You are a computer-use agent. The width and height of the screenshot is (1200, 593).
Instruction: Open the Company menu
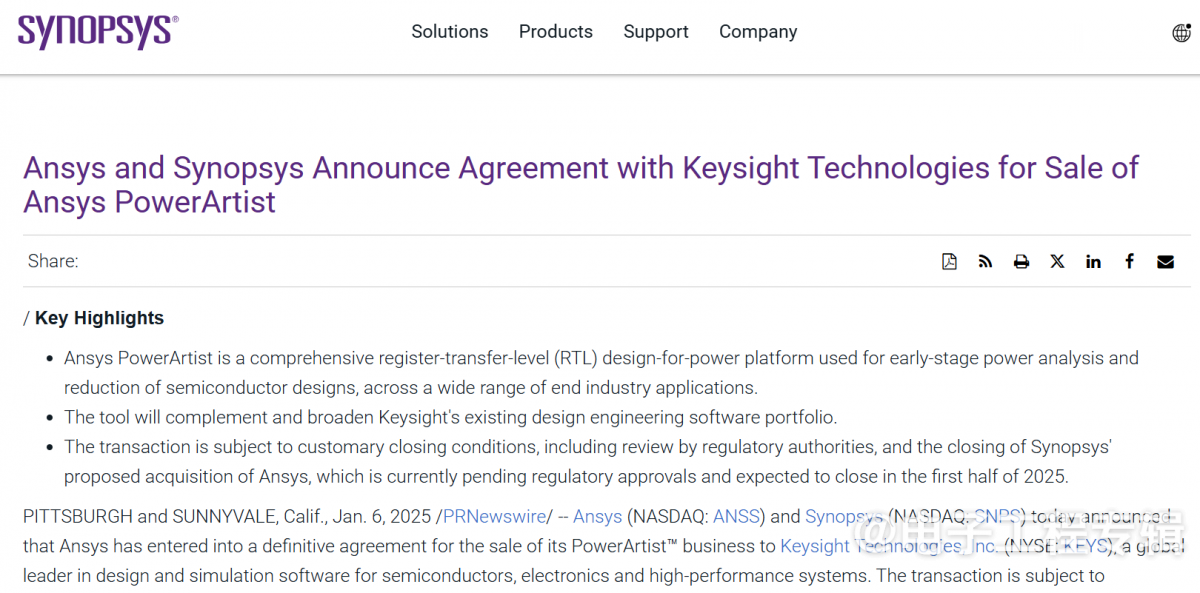758,32
